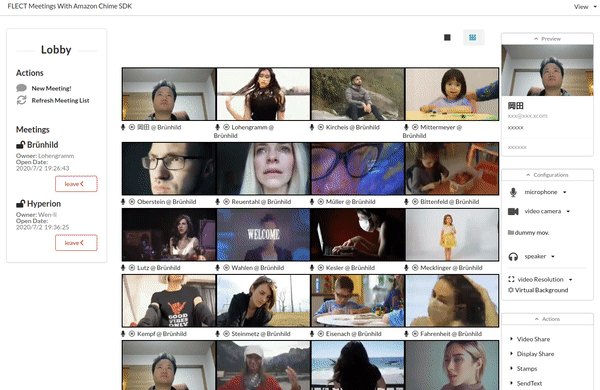Toggle the target icon for Oberstein tile

click(132, 201)
